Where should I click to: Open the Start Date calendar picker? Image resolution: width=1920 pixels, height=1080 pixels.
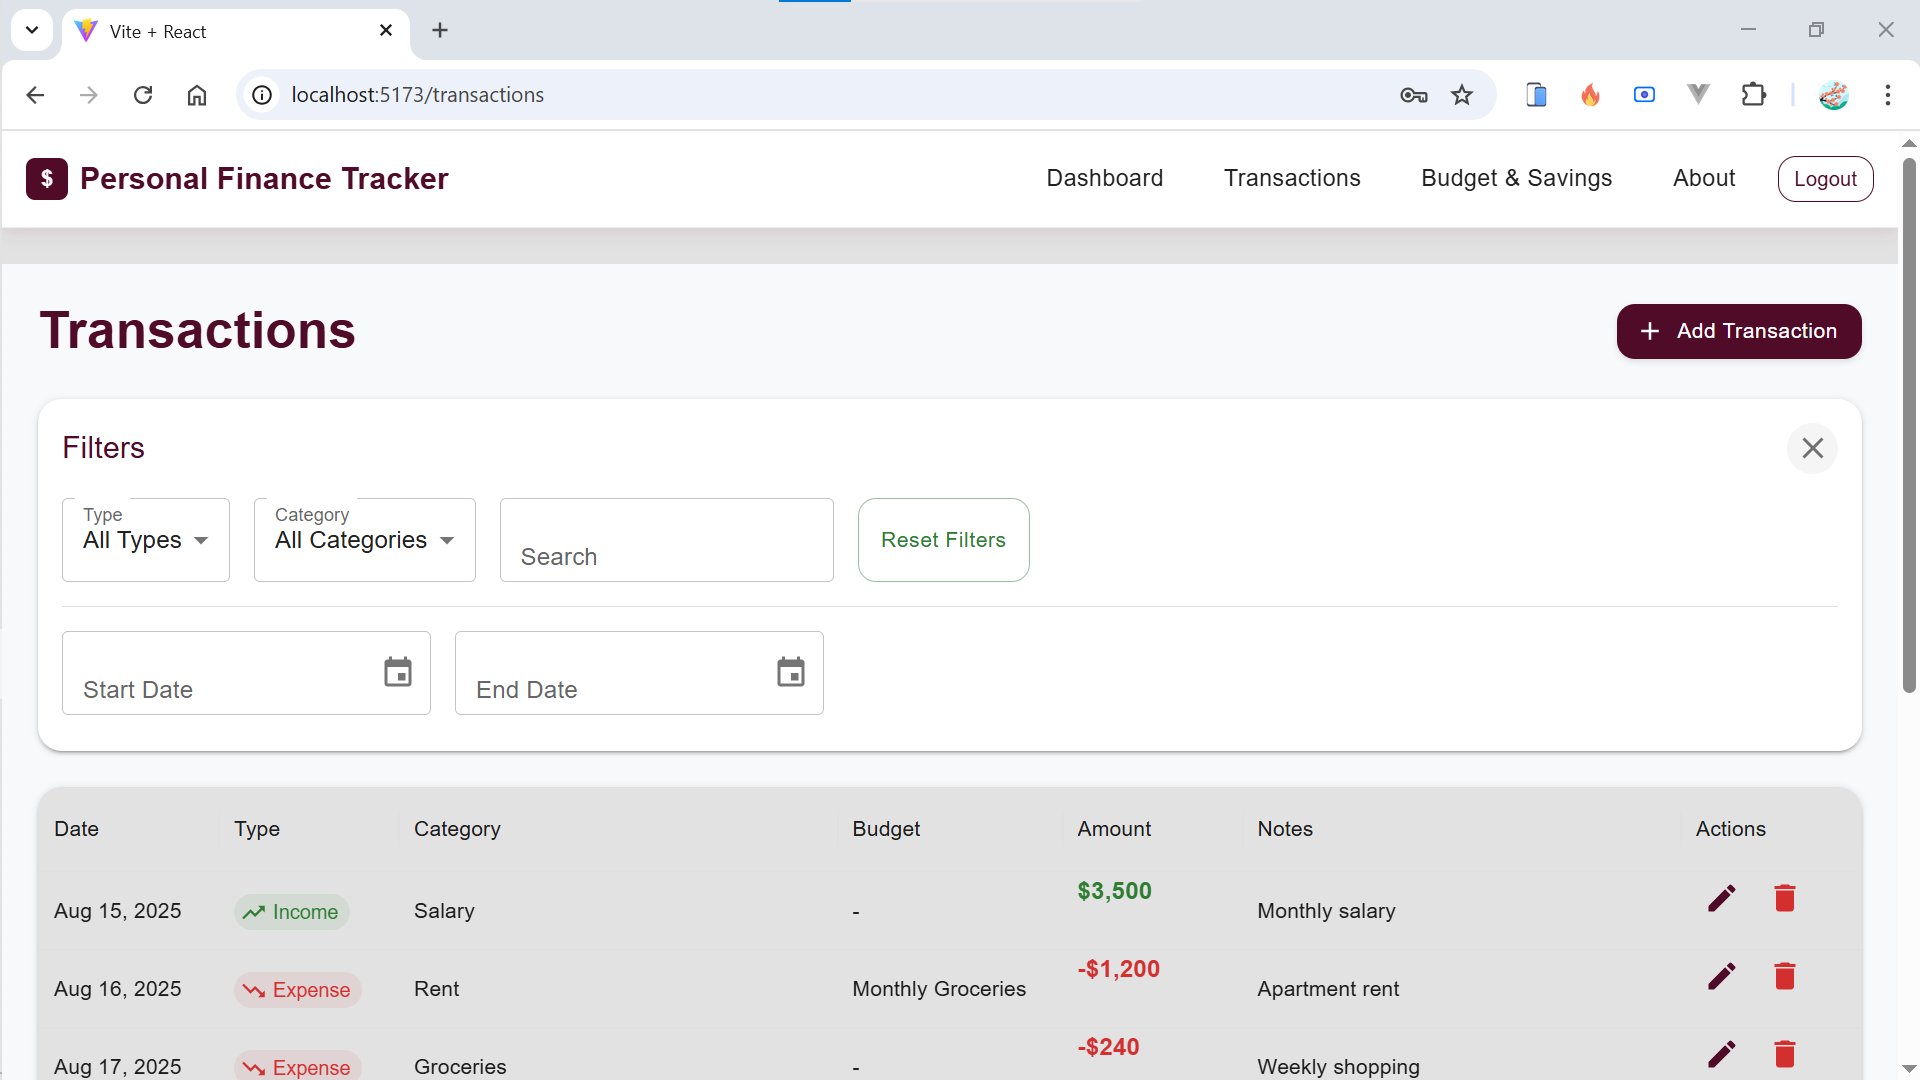[397, 672]
